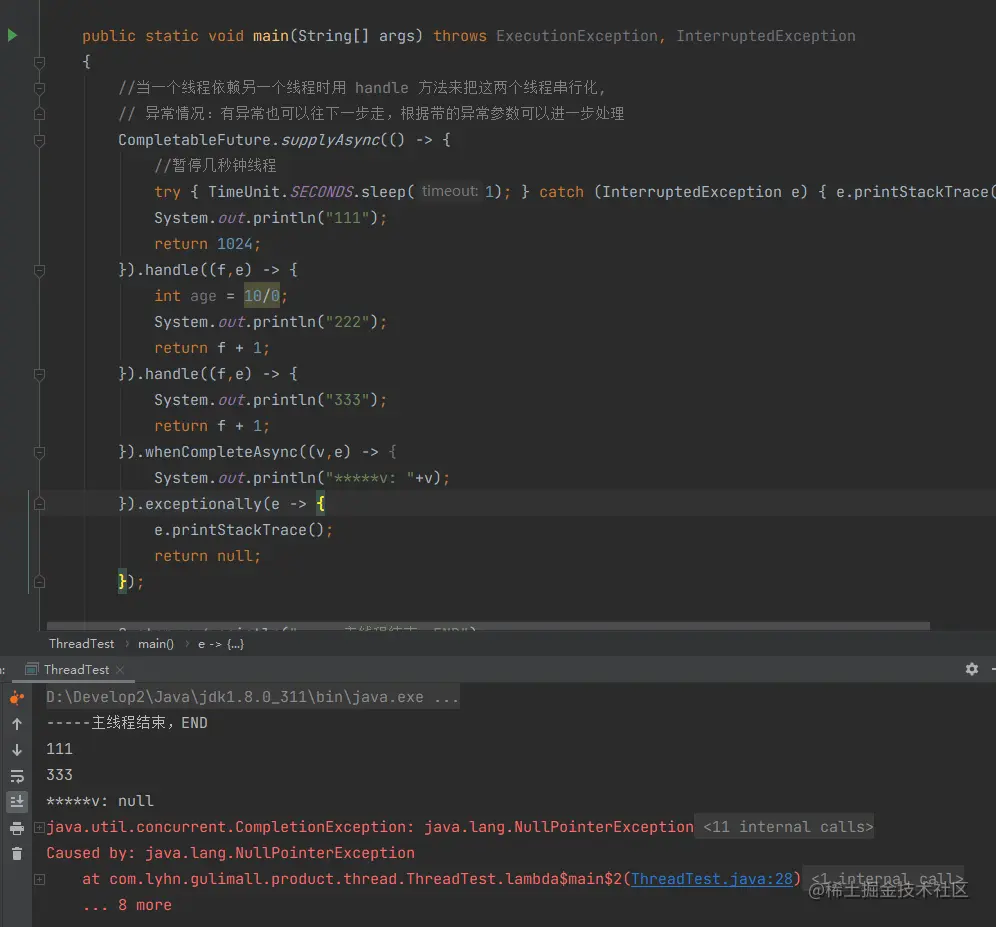Expand the lambda$main$2 stack frame line
This screenshot has height=927, width=996.
point(39,879)
